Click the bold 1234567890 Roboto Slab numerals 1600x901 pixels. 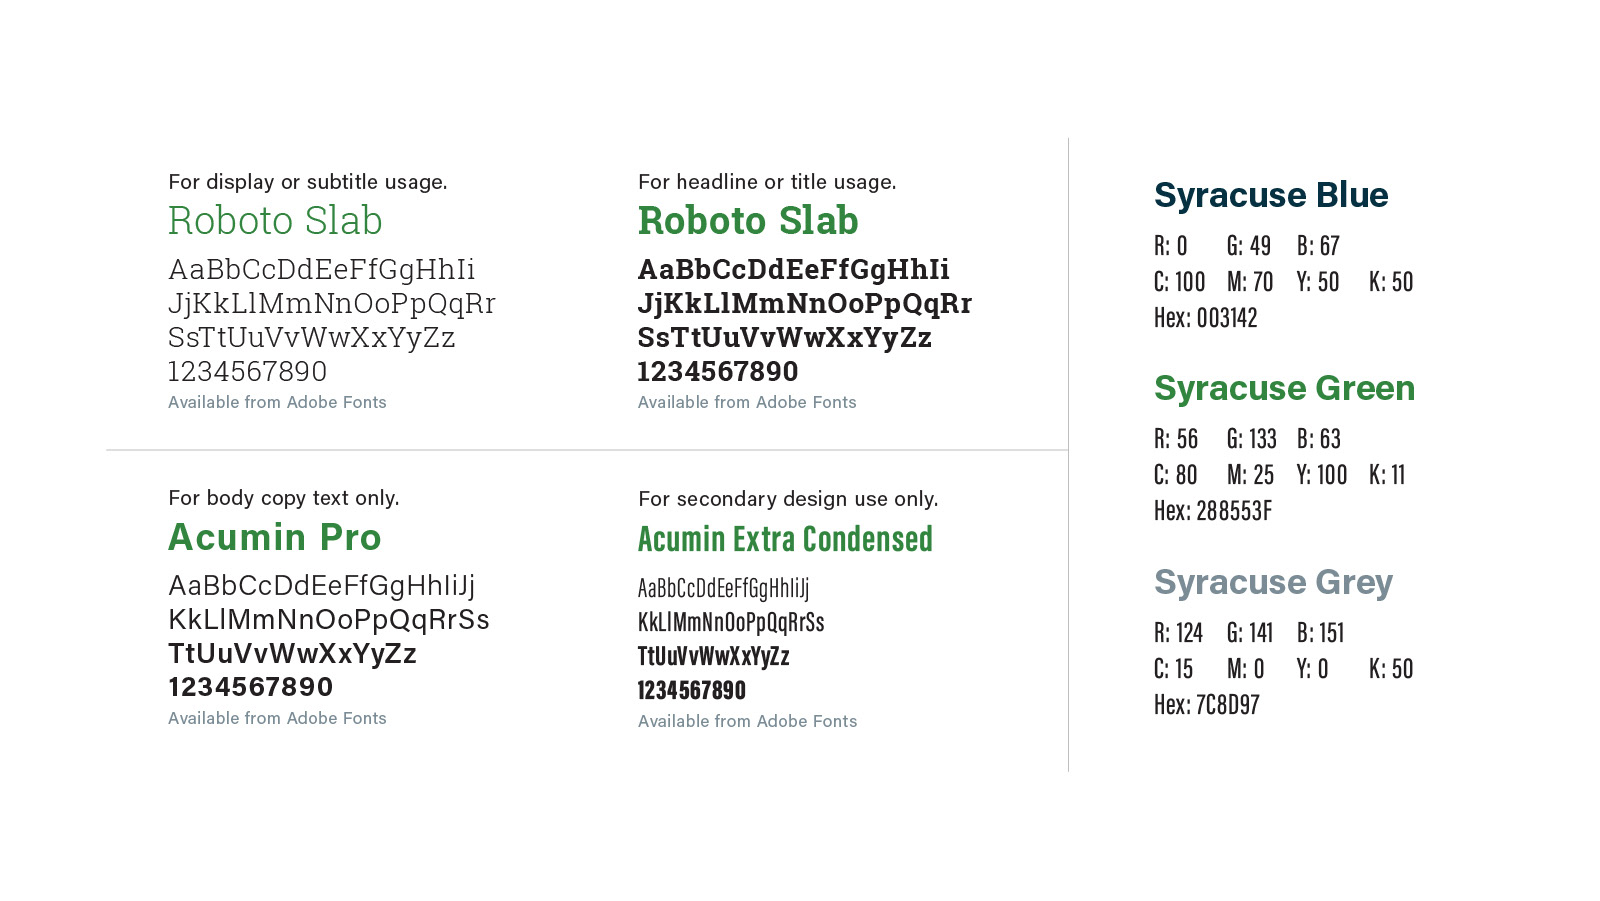pyautogui.click(x=718, y=371)
